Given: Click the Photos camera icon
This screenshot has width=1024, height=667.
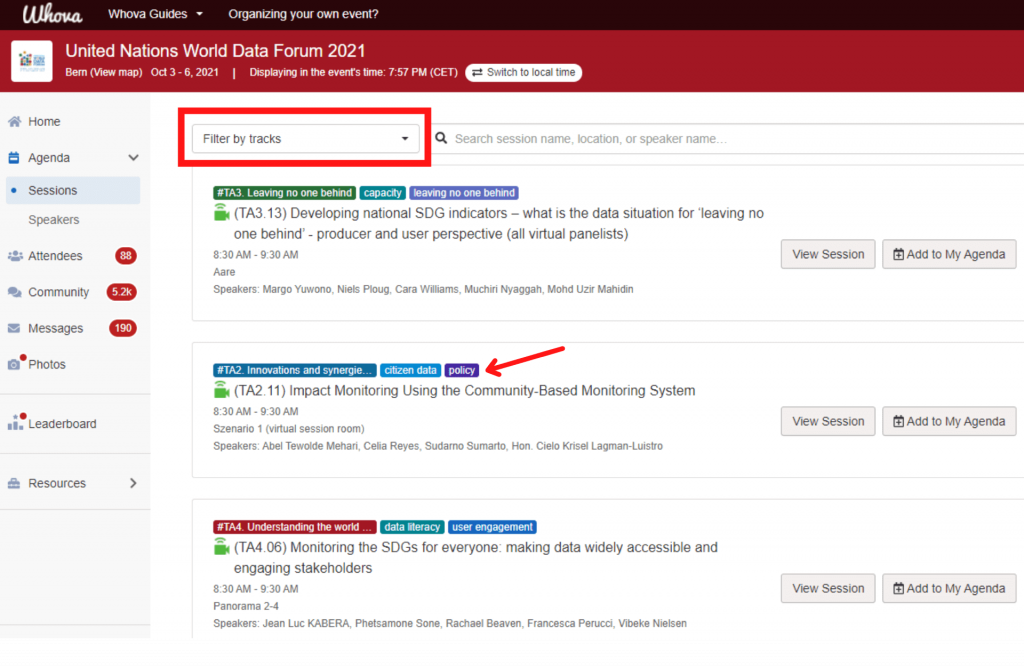Looking at the screenshot, I should coord(15,365).
